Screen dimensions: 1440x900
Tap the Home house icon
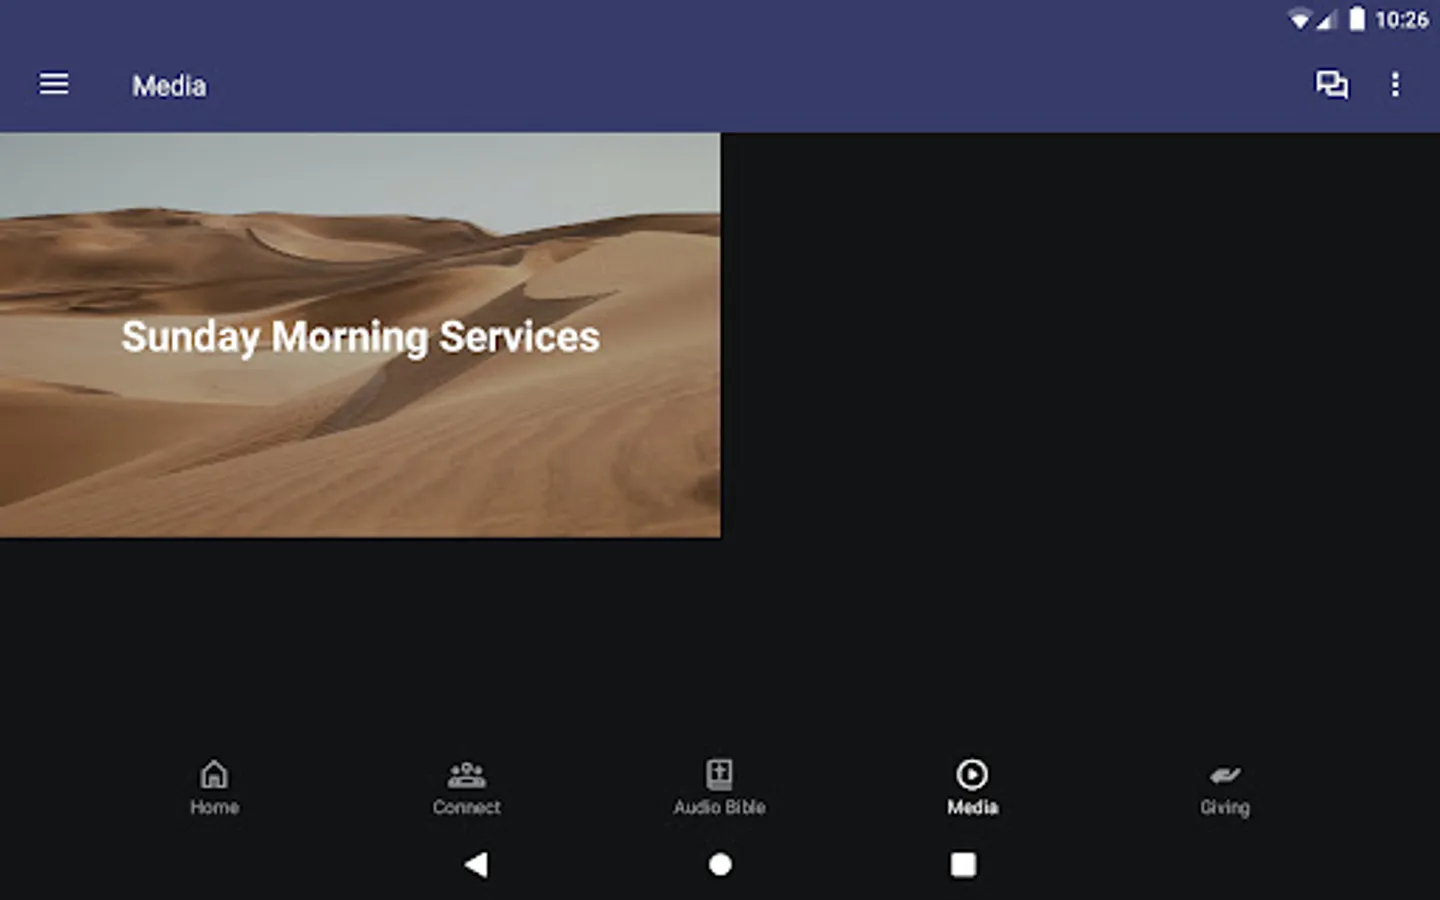pos(214,774)
